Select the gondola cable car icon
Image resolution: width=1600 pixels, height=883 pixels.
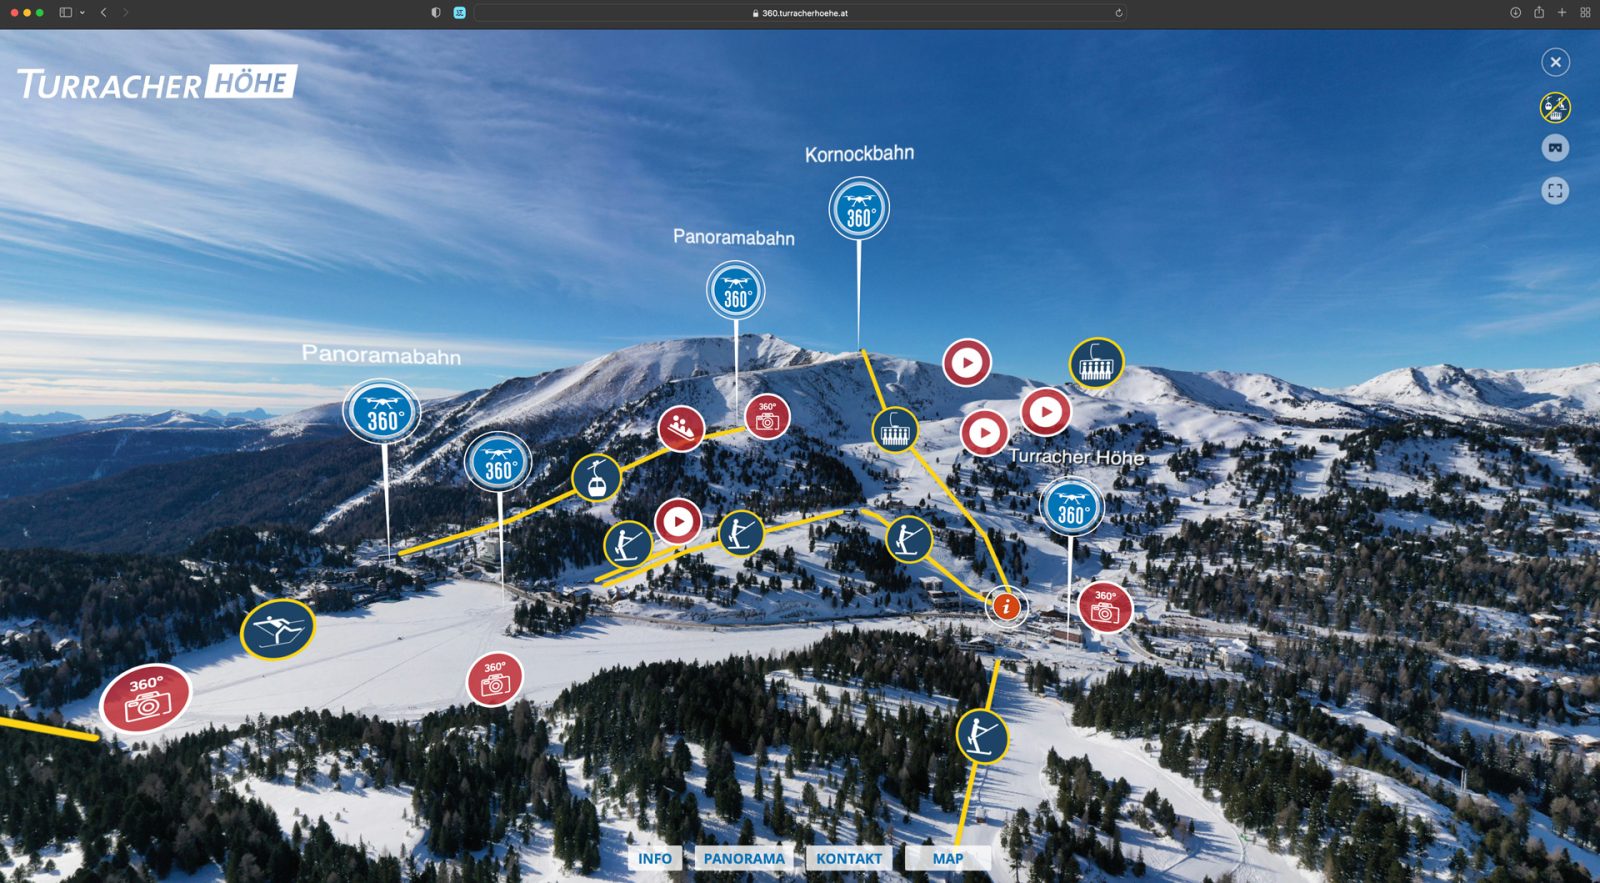tap(596, 477)
